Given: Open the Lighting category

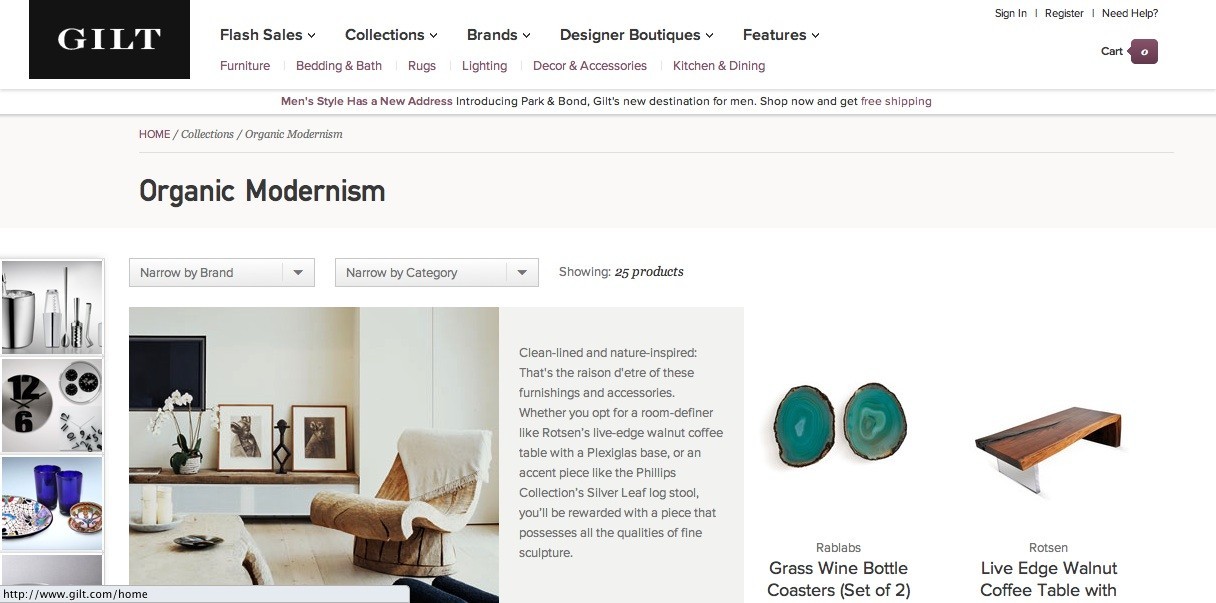Looking at the screenshot, I should [484, 66].
